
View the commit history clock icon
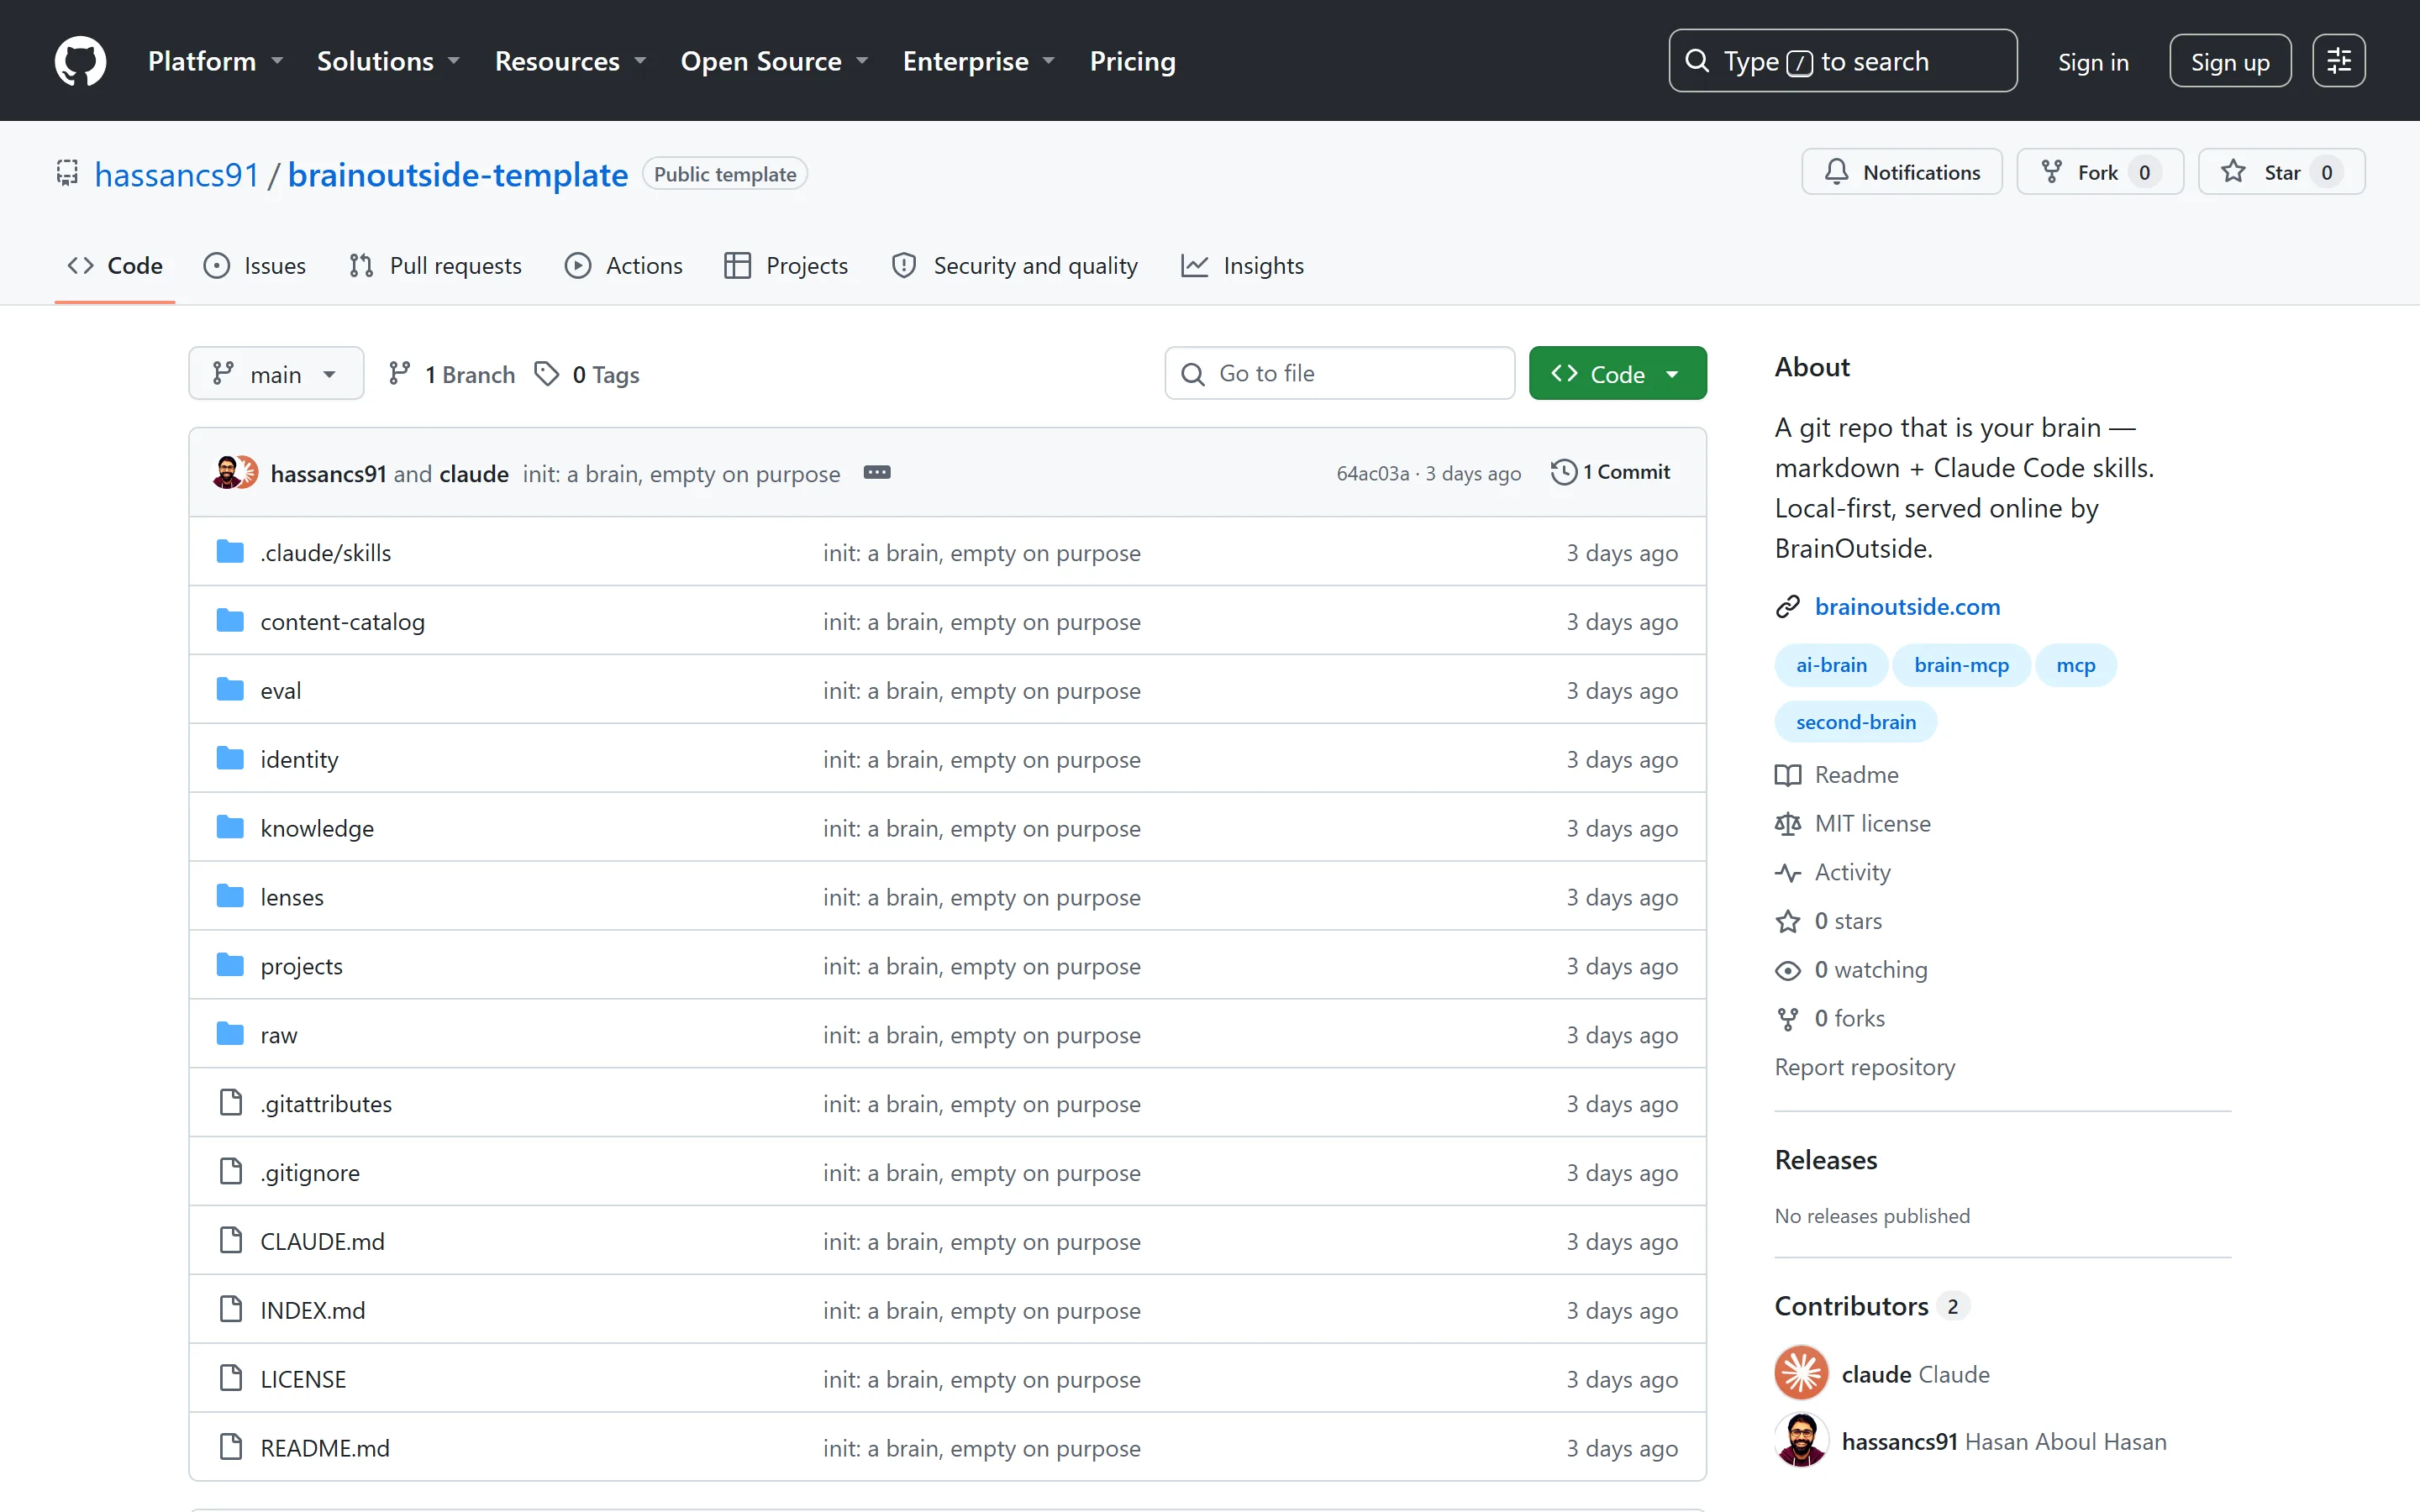1563,472
